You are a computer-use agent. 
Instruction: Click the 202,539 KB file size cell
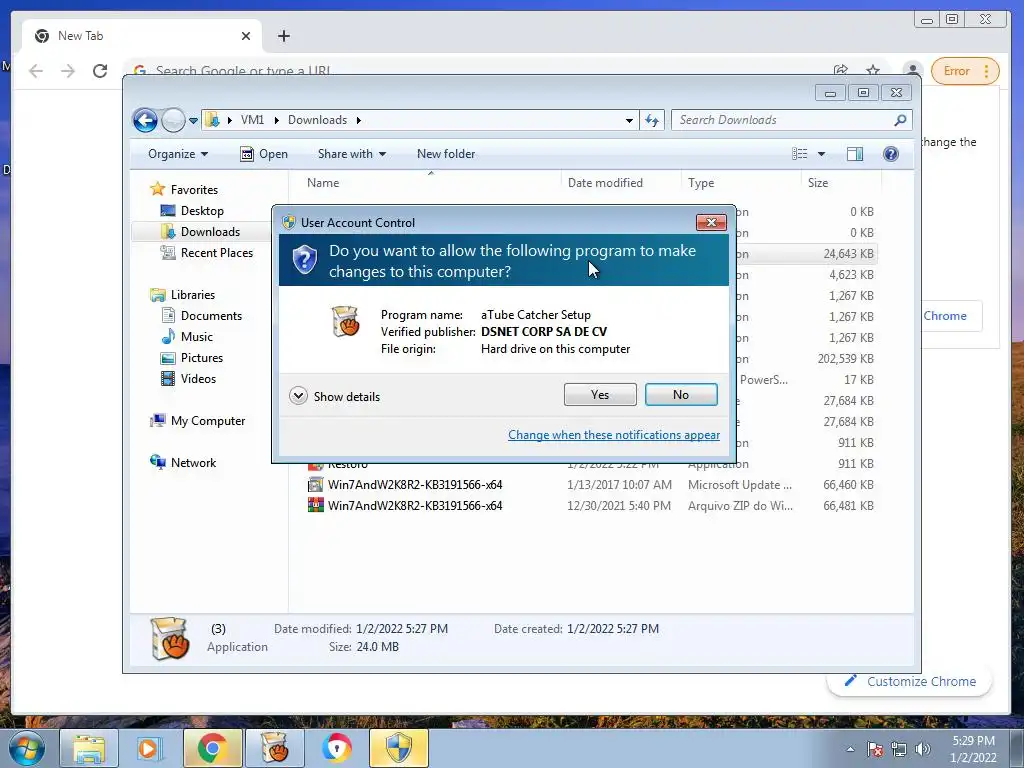click(845, 359)
